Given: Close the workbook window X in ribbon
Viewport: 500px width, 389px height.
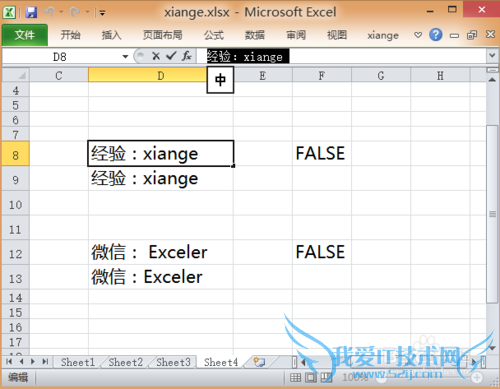Looking at the screenshot, I should click(490, 34).
